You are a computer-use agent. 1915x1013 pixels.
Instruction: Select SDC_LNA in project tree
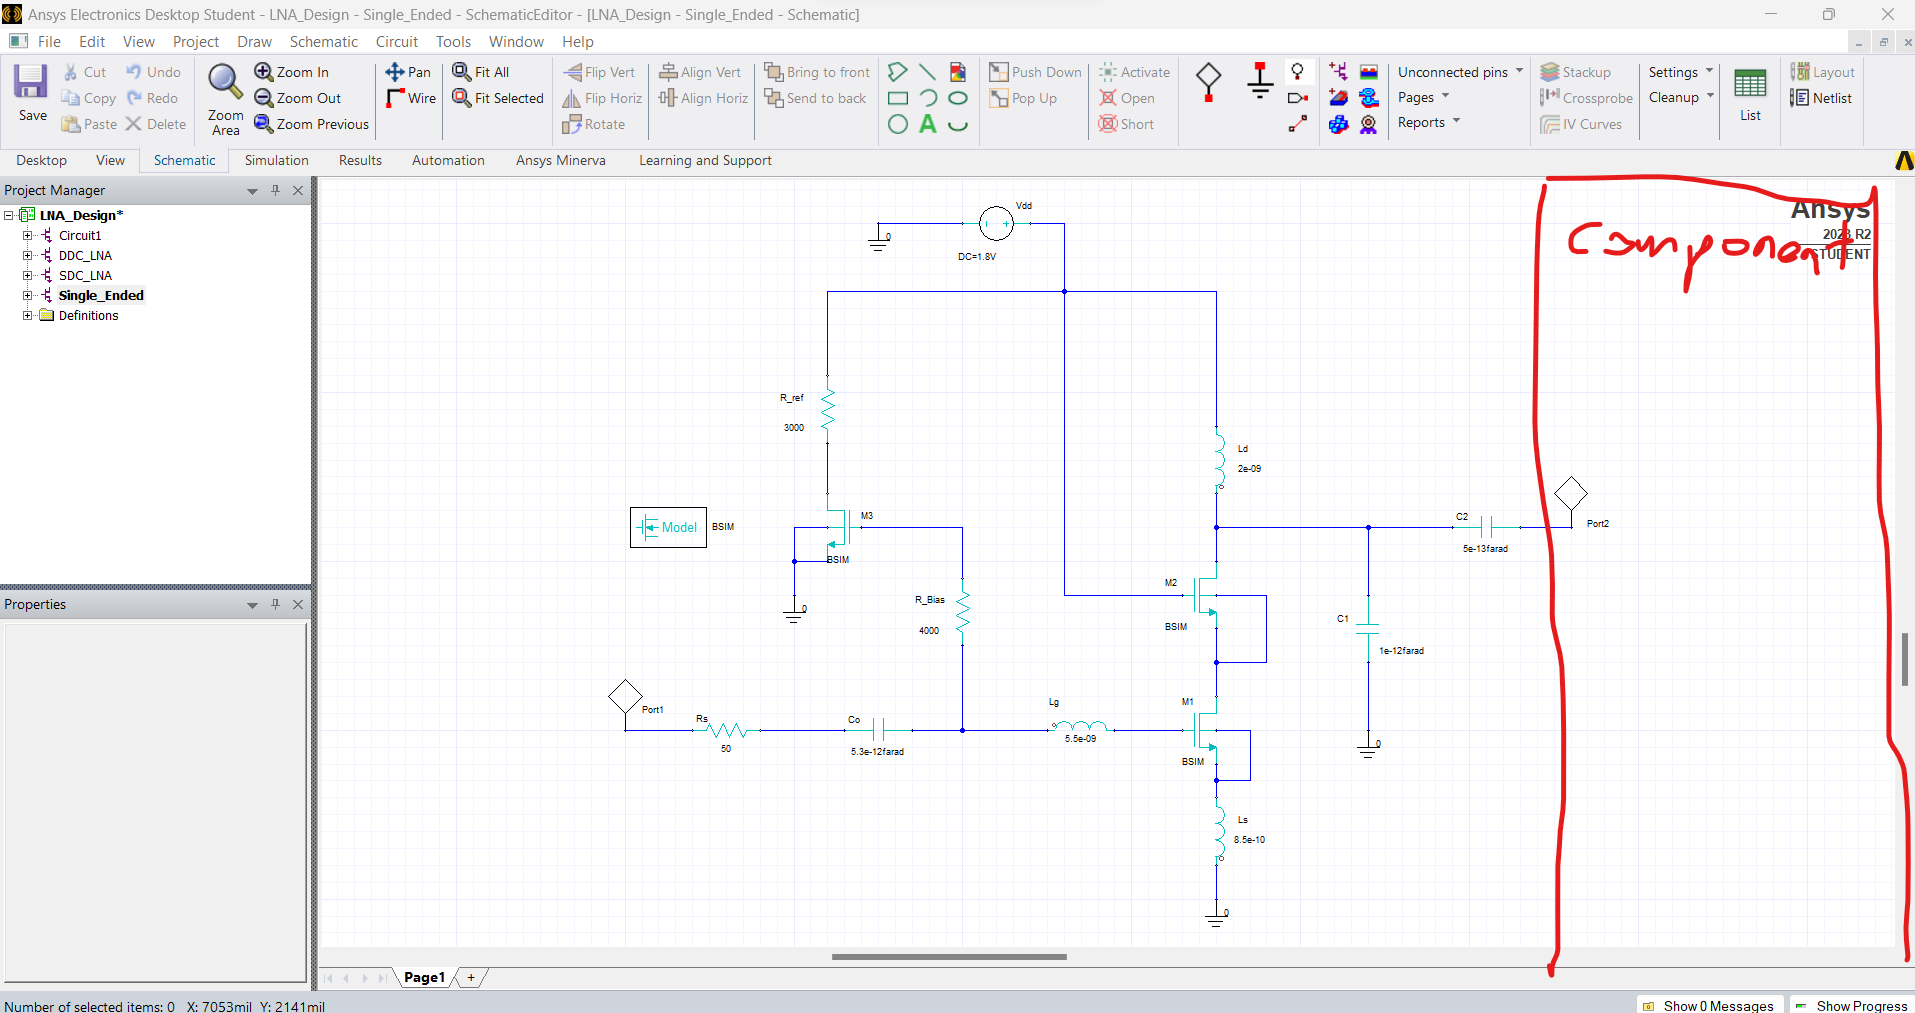point(85,275)
